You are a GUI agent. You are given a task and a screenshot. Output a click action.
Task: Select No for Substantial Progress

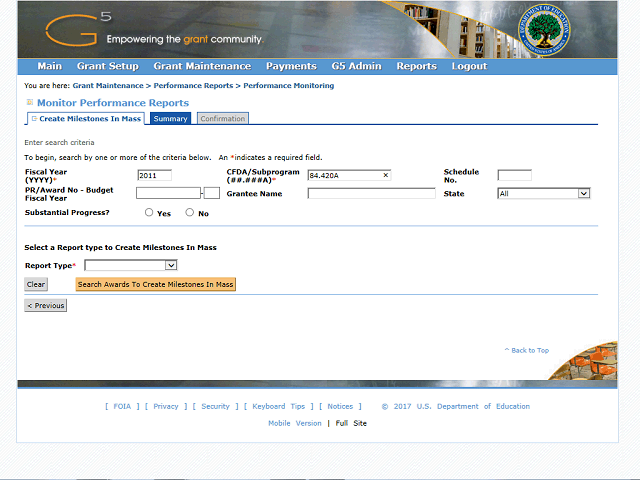coord(189,212)
